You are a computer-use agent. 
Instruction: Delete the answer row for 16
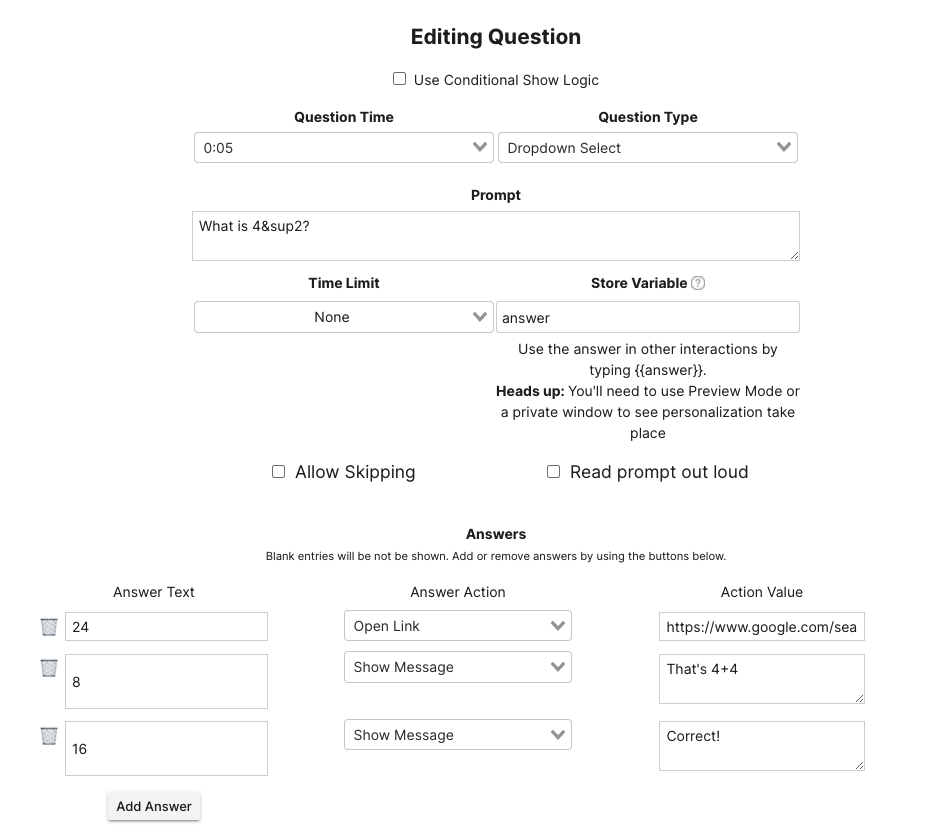(49, 736)
